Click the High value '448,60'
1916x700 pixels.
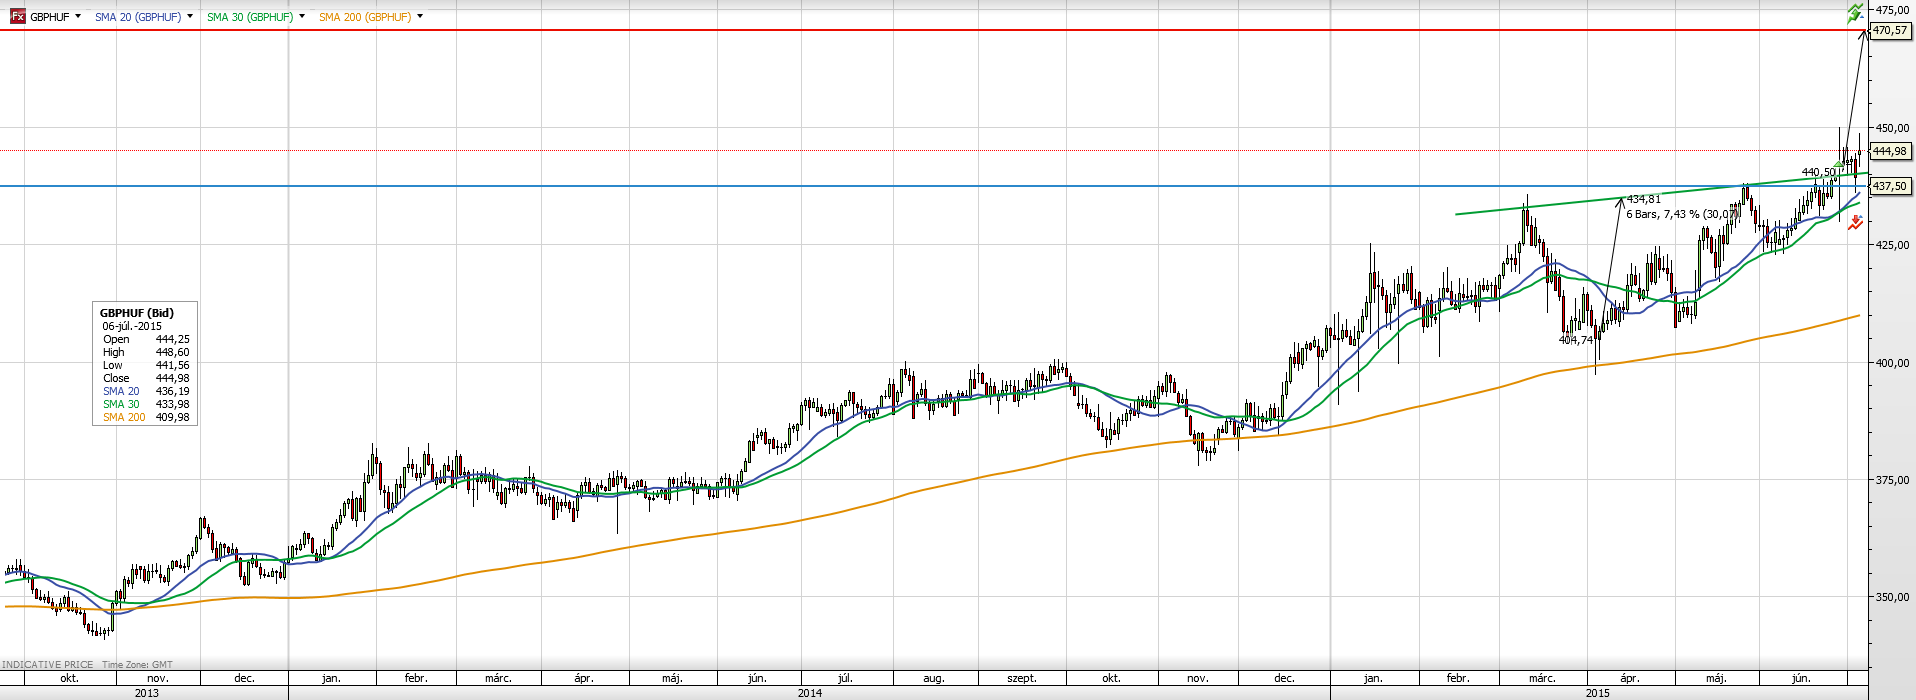click(172, 352)
